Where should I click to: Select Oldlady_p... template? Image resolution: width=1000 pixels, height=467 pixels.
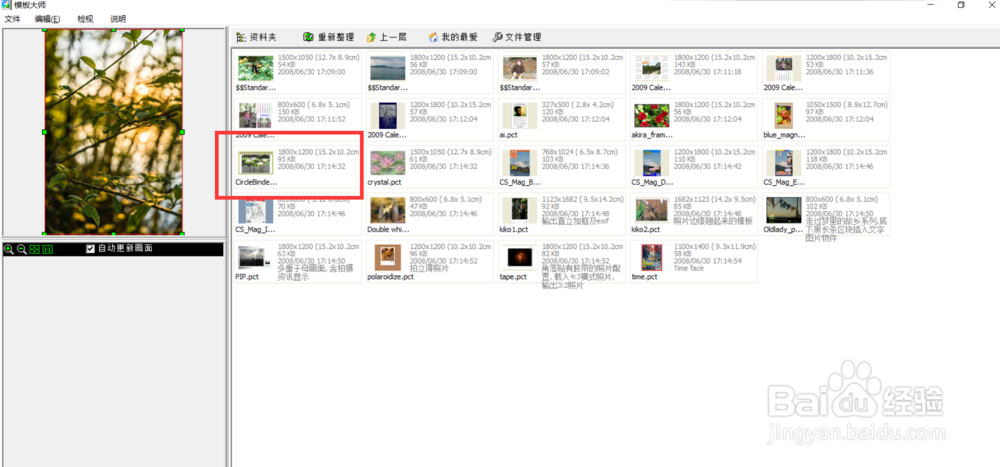click(826, 214)
